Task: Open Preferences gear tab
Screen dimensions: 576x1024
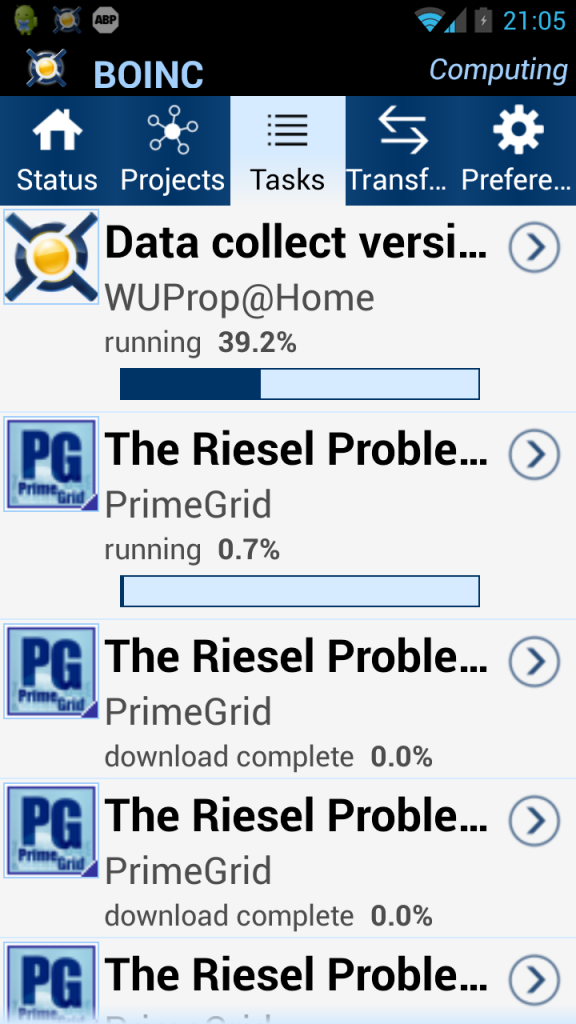Action: coord(519,151)
